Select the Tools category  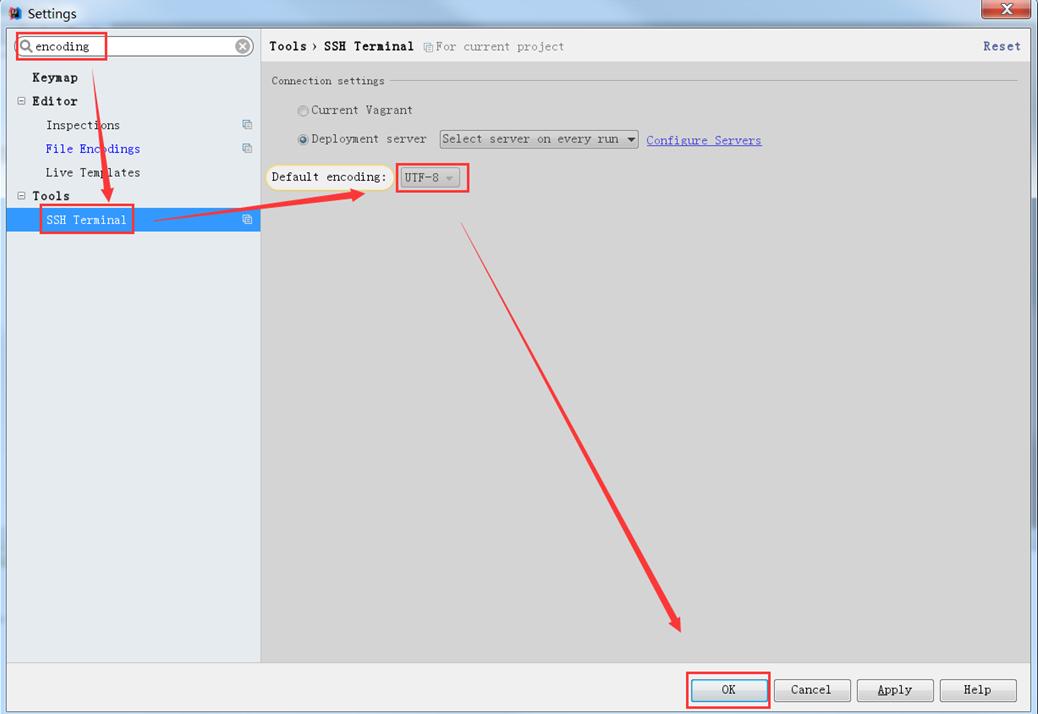click(51, 196)
